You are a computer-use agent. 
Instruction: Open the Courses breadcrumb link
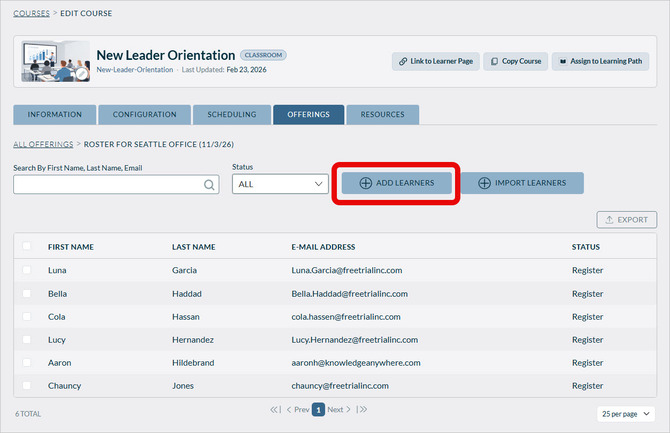(31, 13)
